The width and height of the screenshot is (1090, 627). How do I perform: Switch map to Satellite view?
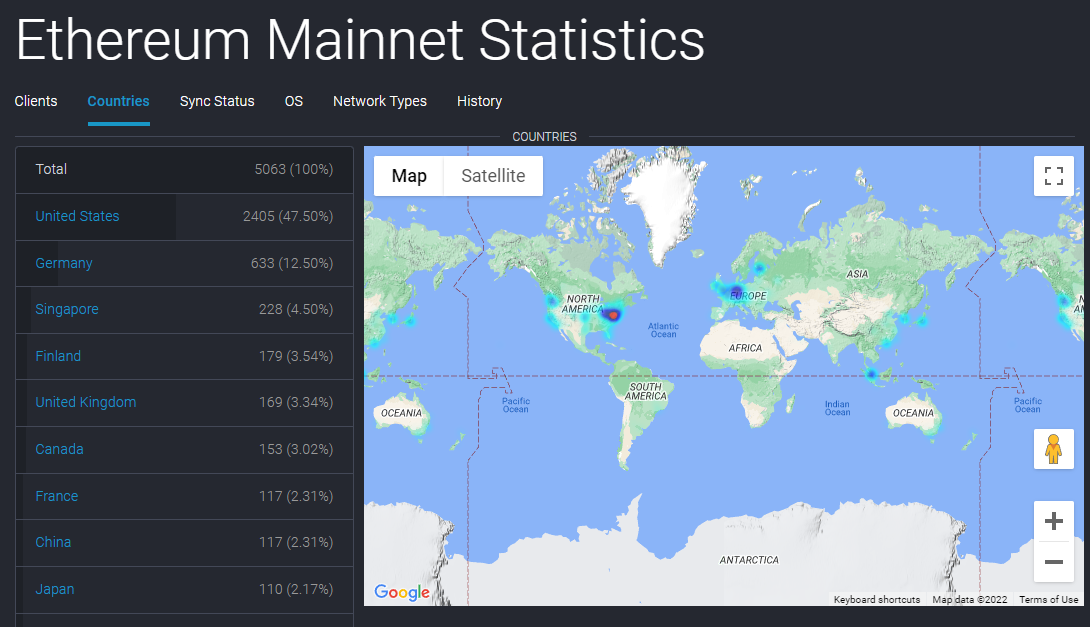click(x=493, y=176)
